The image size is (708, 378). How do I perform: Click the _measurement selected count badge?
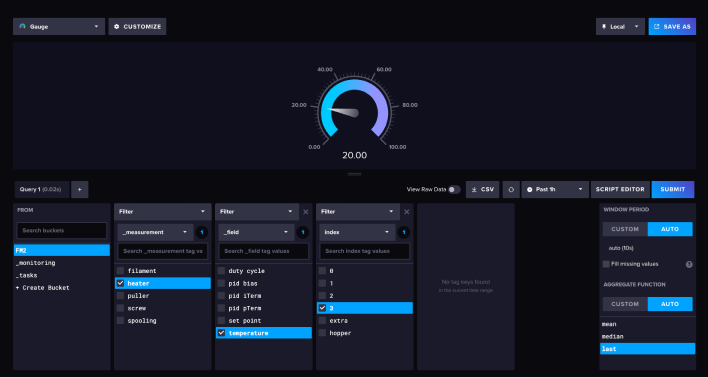tap(202, 232)
